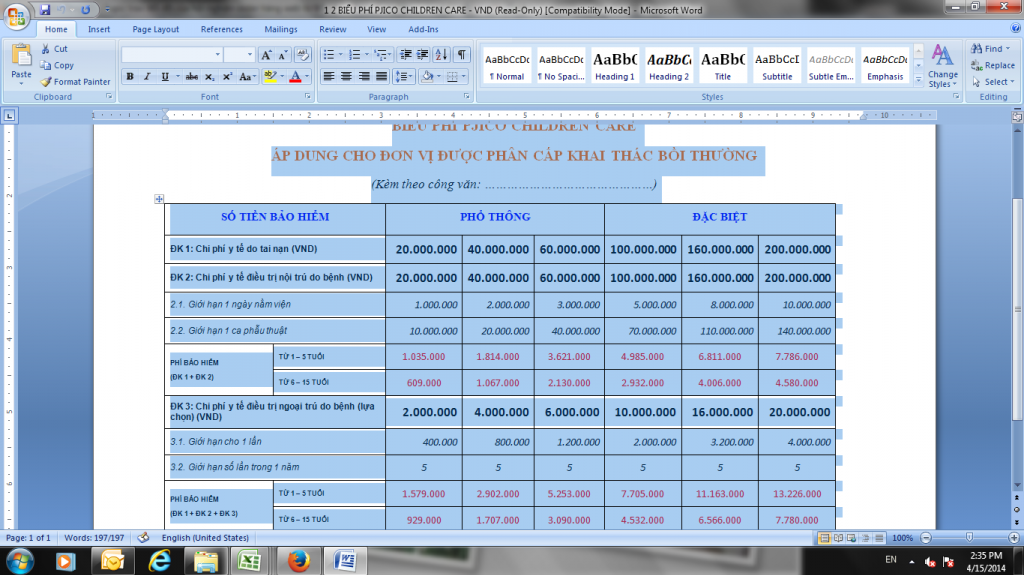Toggle Strikethrough formatting
Screen dimensions: 1024x575
191,76
